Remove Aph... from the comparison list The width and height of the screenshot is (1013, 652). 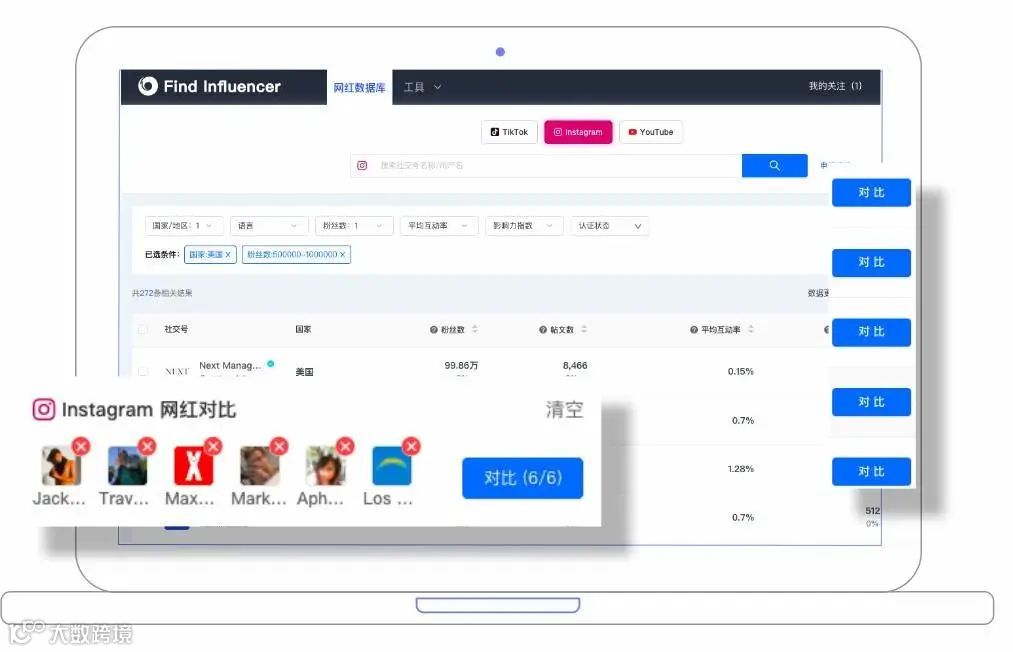tap(346, 446)
